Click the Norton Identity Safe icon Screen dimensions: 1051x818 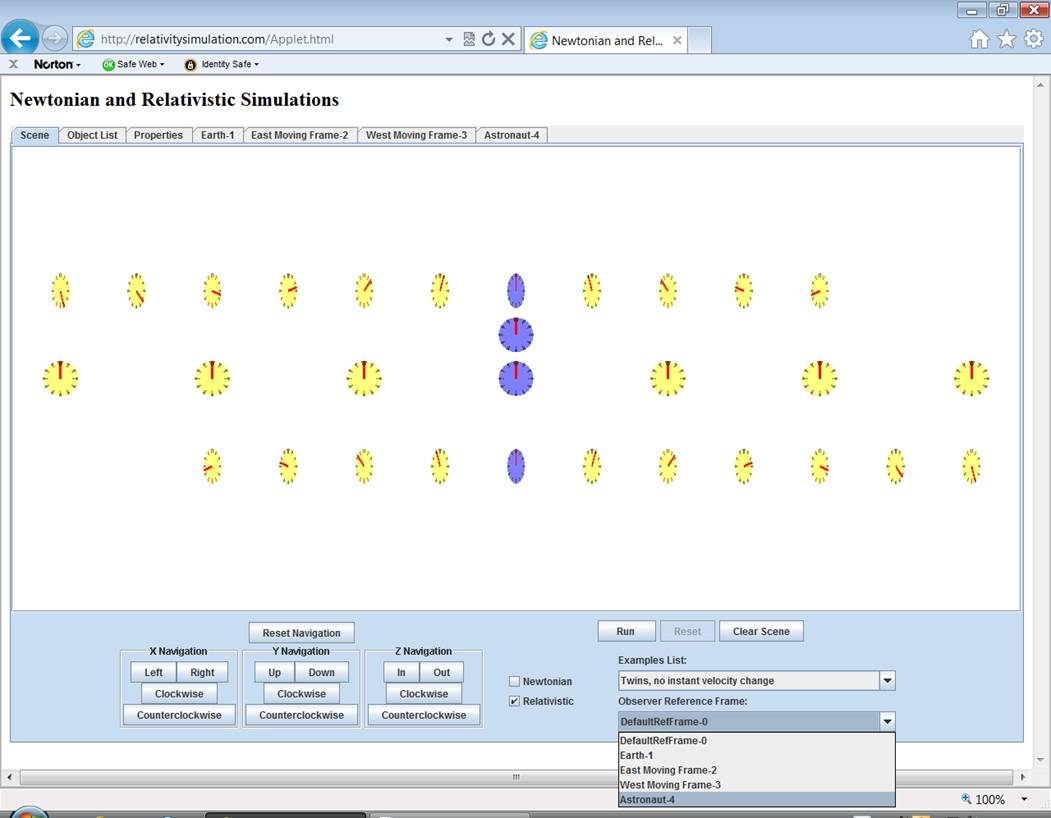click(190, 65)
